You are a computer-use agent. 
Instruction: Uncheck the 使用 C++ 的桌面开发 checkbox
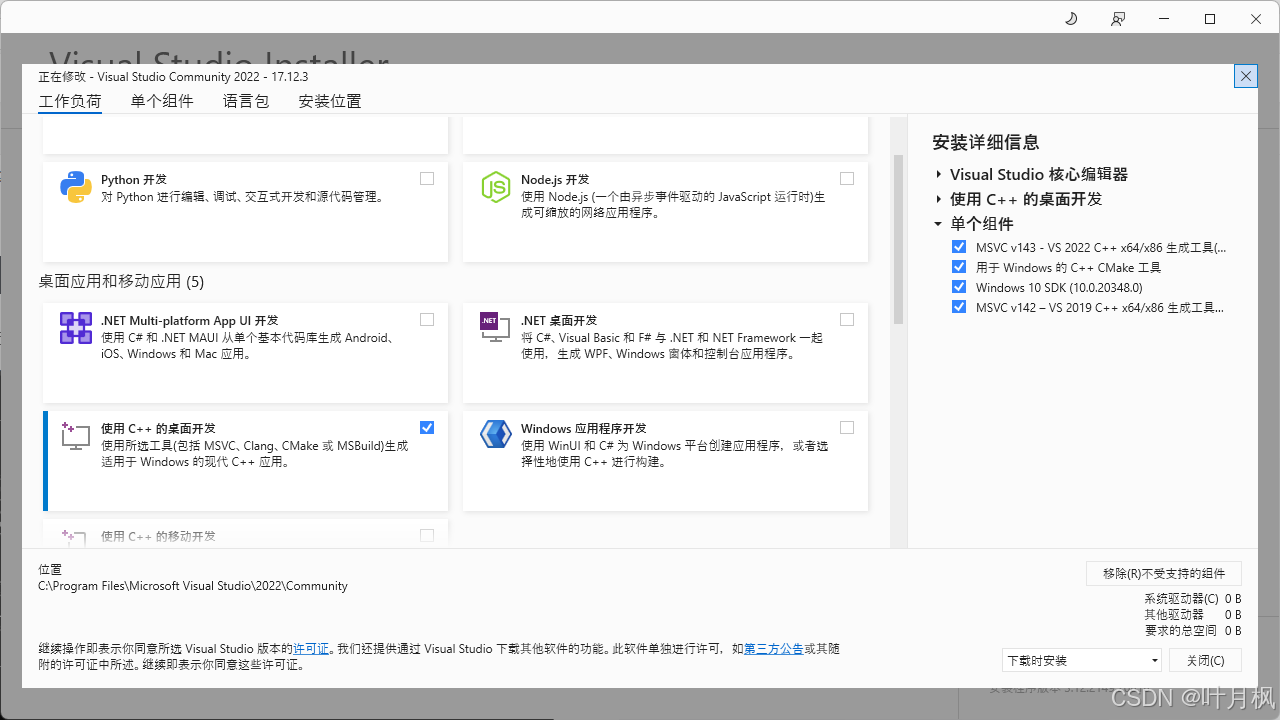click(427, 428)
